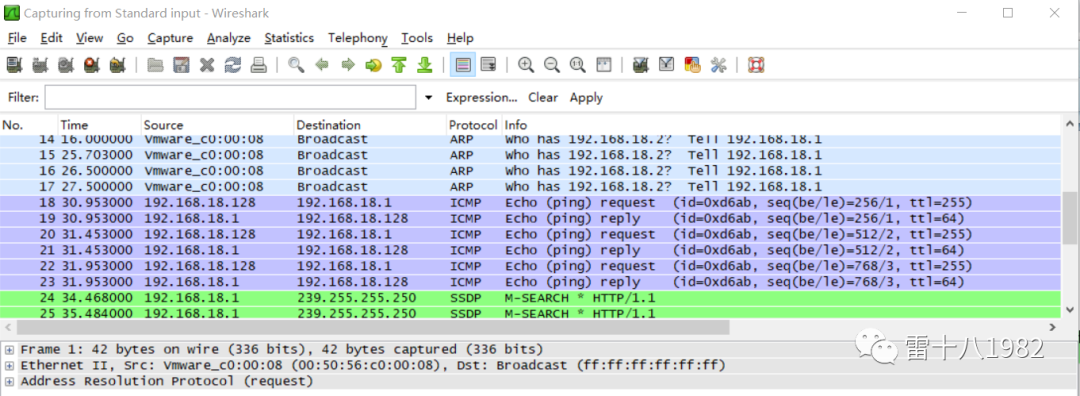Screen dimensions: 1080x396
Task: Open the View menu
Action: pos(90,38)
